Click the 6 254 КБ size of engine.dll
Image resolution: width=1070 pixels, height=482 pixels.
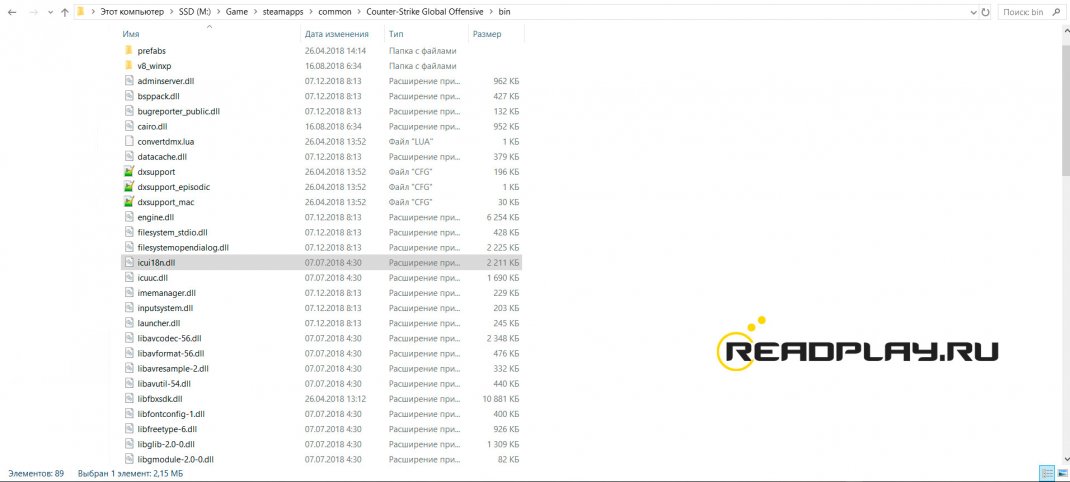(503, 217)
